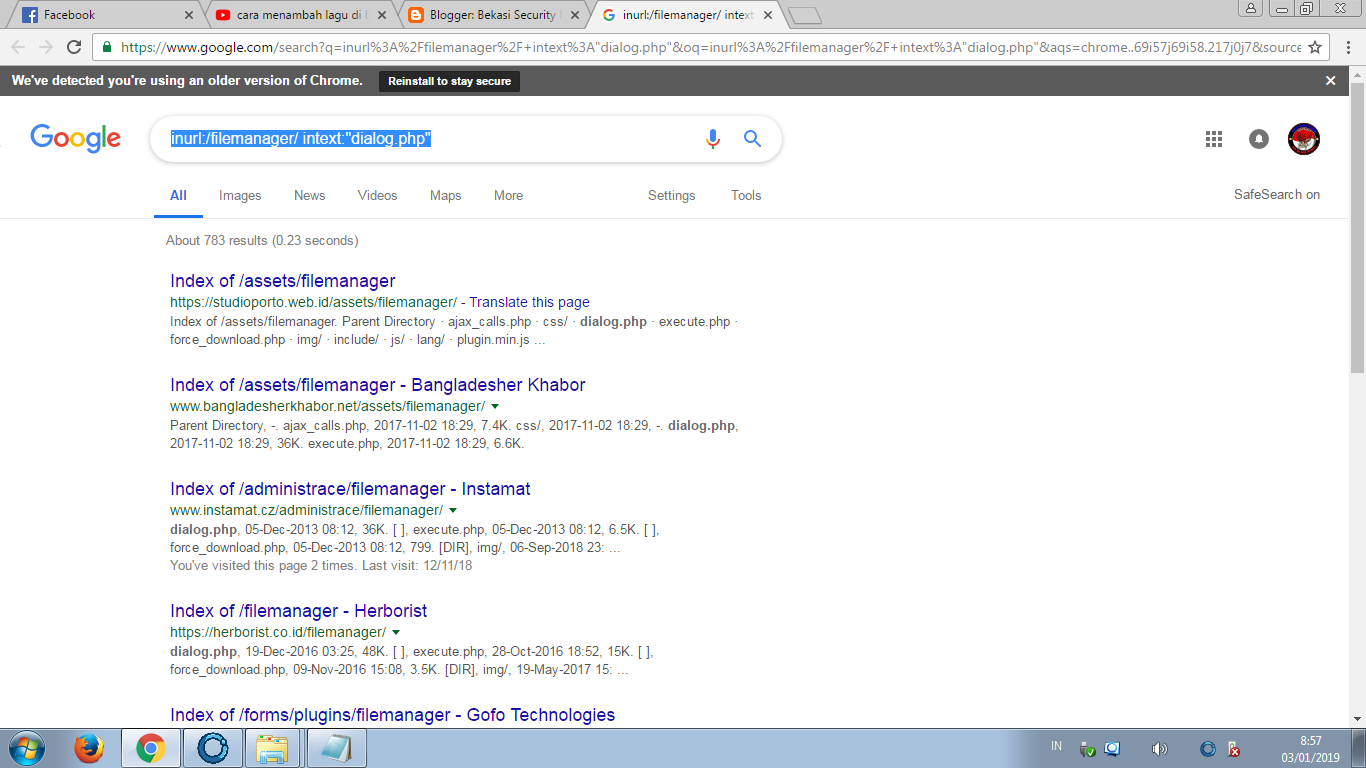Viewport: 1366px width, 768px height.
Task: Open the Instamat administrace filemanager result
Action: coord(350,489)
